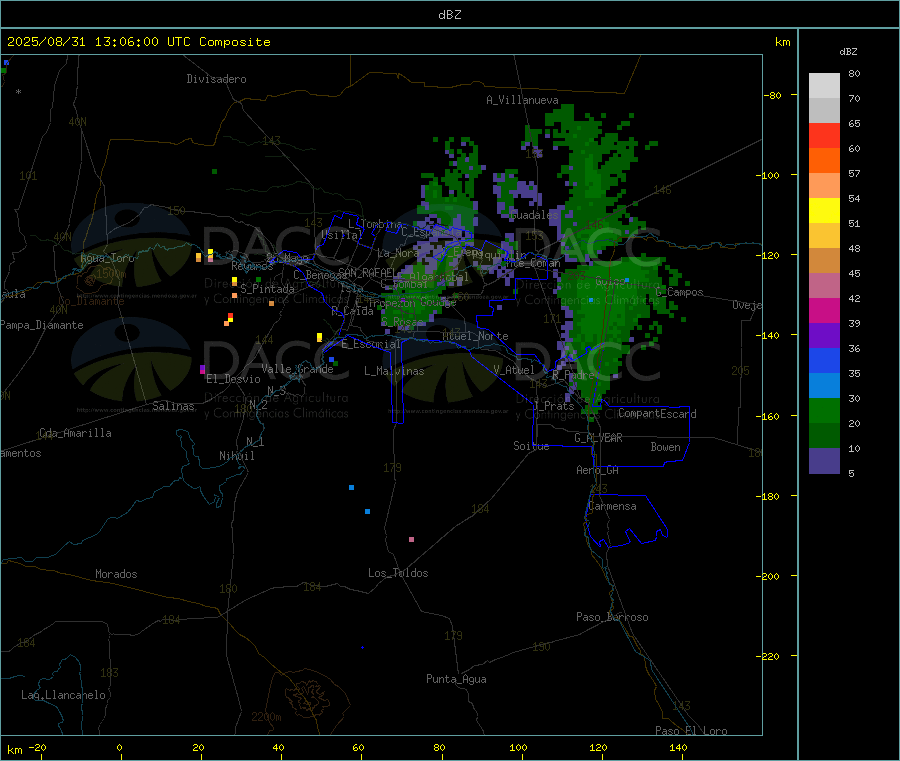Click the Valle_Grande label
The image size is (900, 761).
click(x=297, y=369)
